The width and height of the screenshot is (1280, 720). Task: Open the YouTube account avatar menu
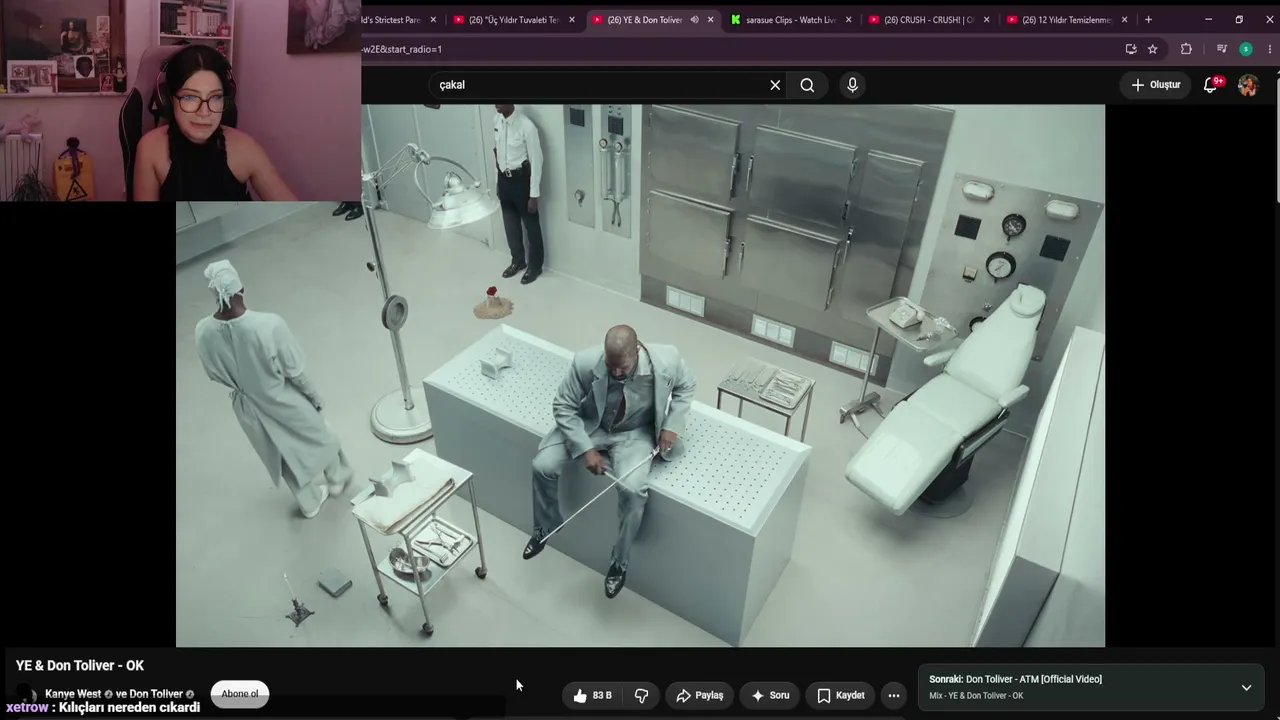(1248, 85)
